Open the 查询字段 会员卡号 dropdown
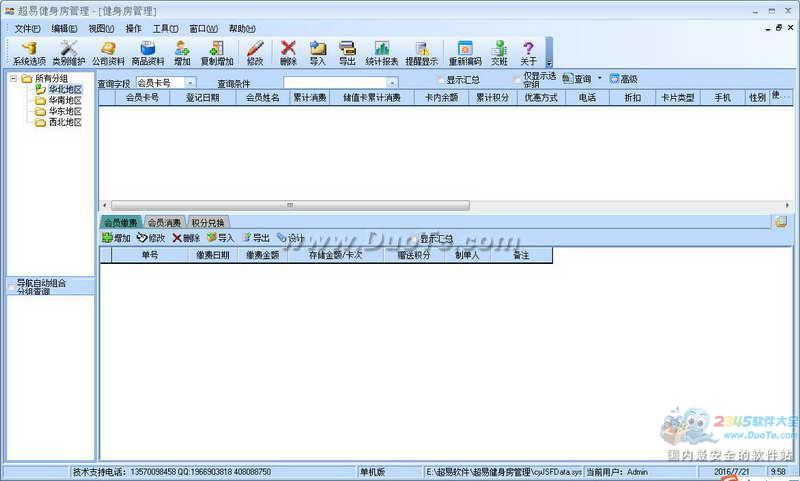The width and height of the screenshot is (800, 481). (190, 83)
